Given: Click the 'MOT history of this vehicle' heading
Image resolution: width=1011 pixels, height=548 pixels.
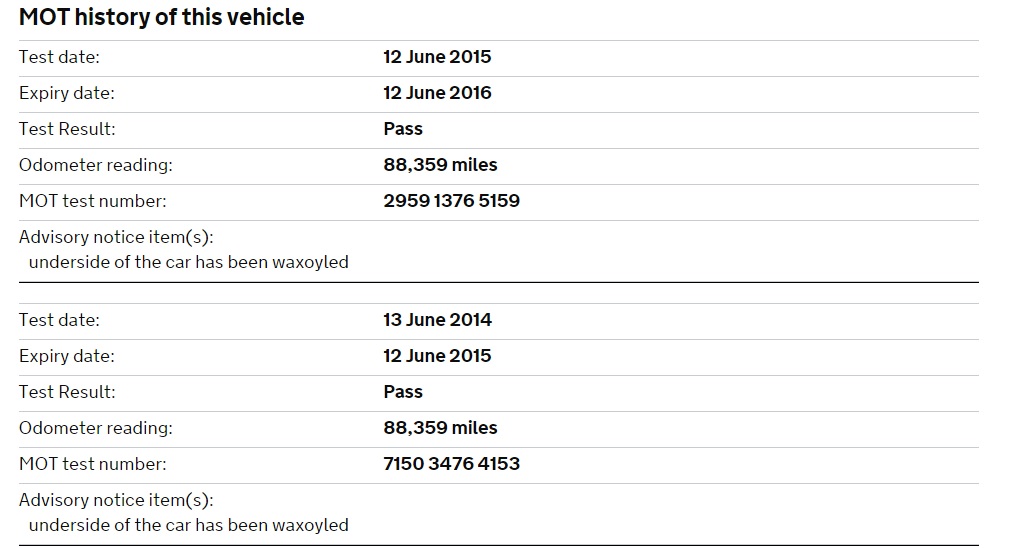Looking at the screenshot, I should [x=161, y=17].
